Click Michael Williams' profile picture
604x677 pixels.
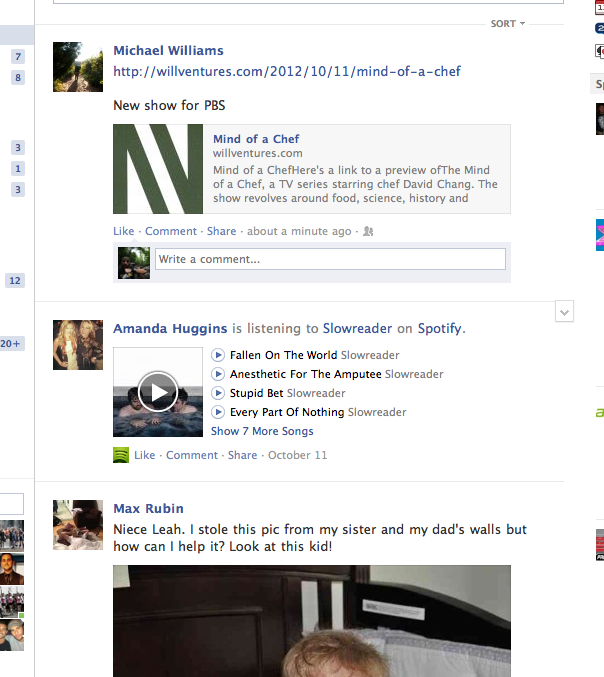[x=78, y=67]
